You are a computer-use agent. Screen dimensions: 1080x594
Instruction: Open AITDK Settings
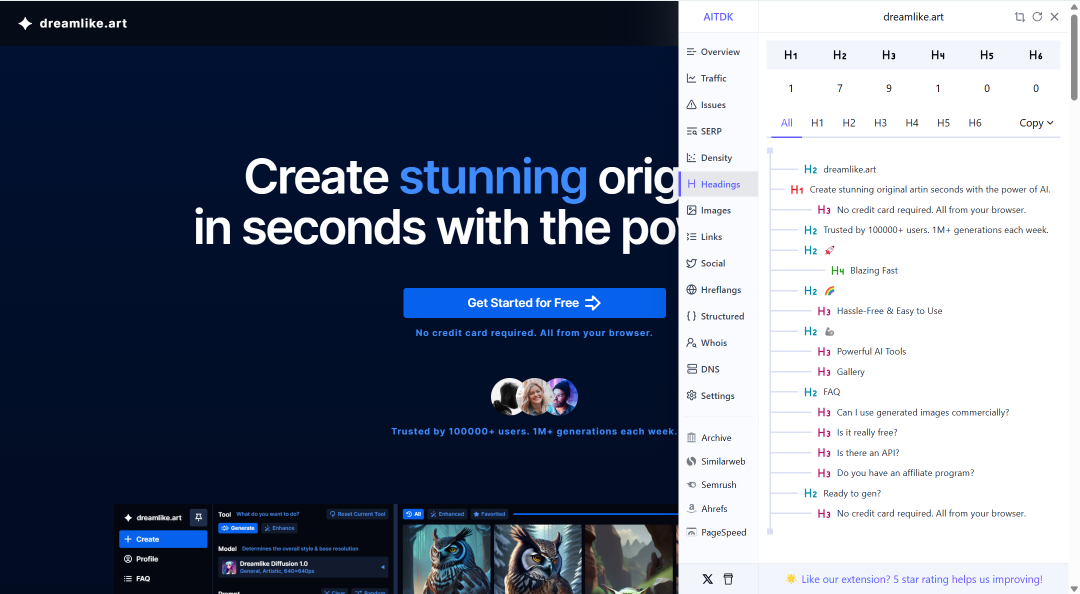pyautogui.click(x=711, y=396)
